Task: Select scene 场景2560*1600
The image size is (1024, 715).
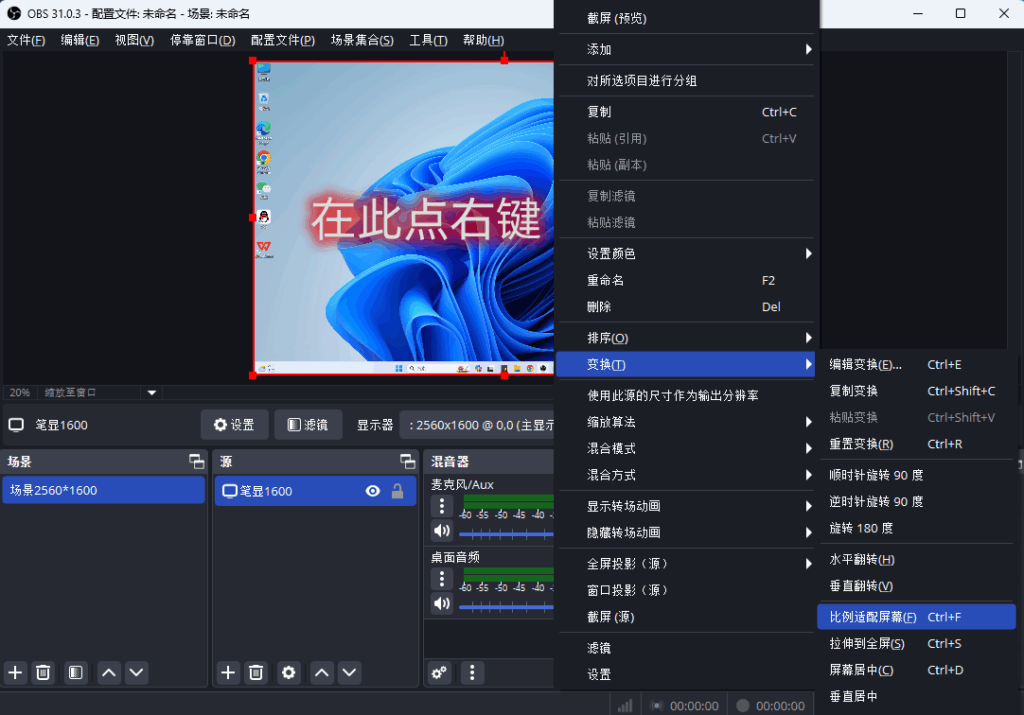Action: point(104,490)
